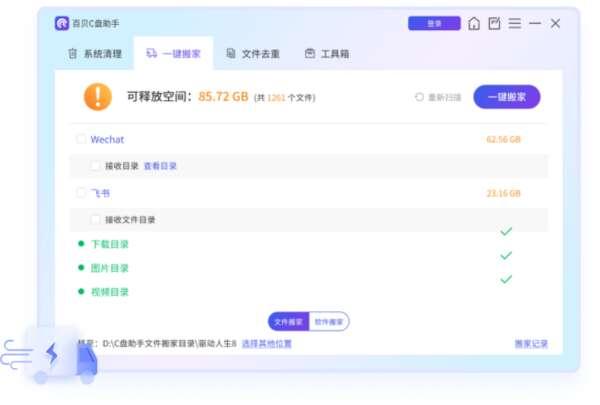
Task: Check the 接收文件目录 checkbox under 飞书
Action: pyautogui.click(x=96, y=219)
